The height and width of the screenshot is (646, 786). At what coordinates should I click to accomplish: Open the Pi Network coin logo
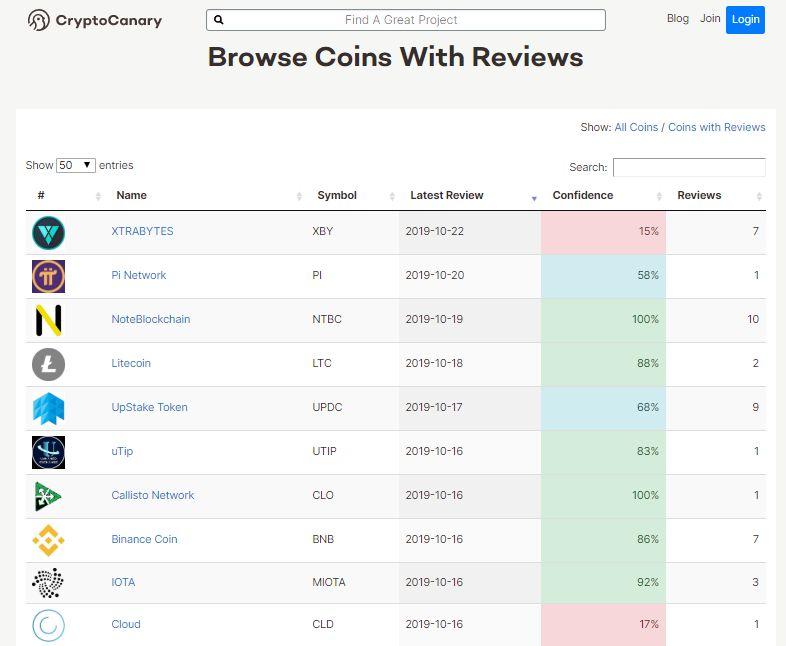tap(49, 276)
